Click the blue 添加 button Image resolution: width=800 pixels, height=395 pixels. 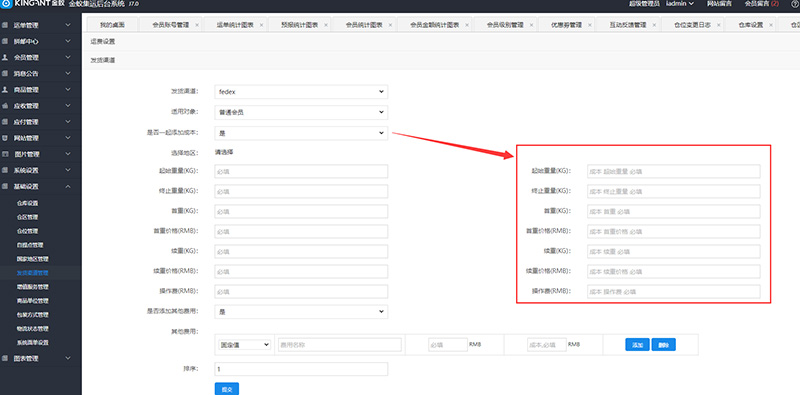(637, 345)
